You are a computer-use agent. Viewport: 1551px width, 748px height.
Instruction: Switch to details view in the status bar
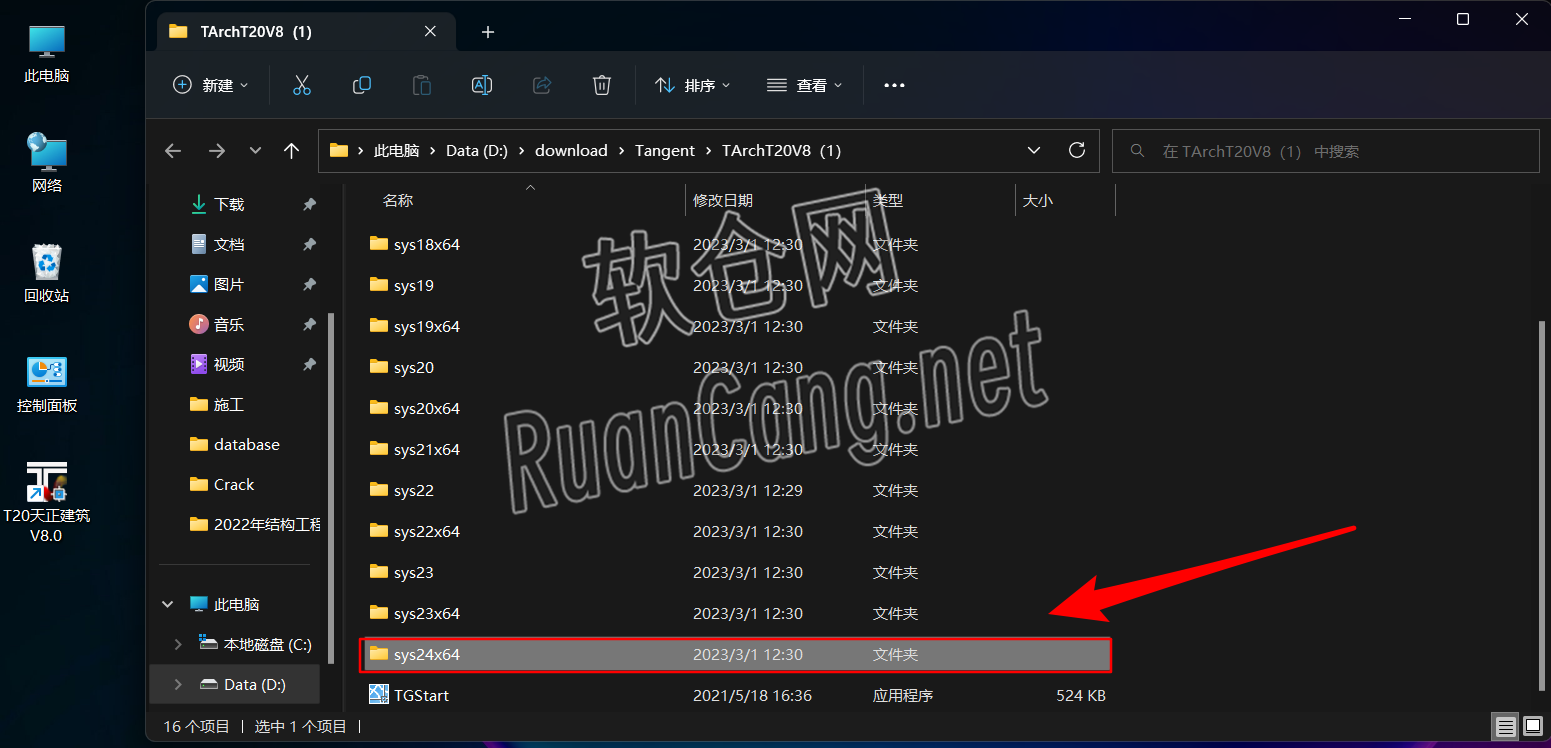point(1506,726)
